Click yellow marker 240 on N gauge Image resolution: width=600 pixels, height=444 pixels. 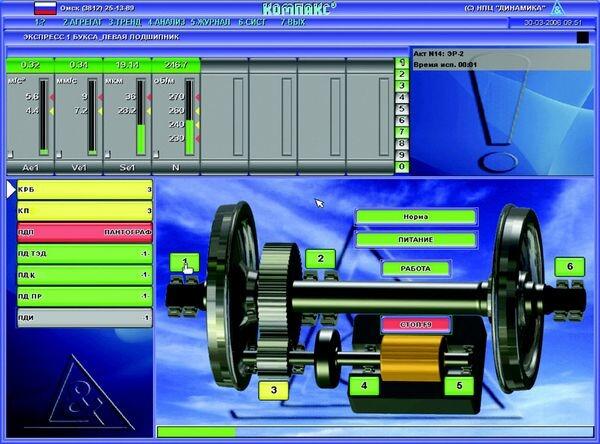pos(197,125)
